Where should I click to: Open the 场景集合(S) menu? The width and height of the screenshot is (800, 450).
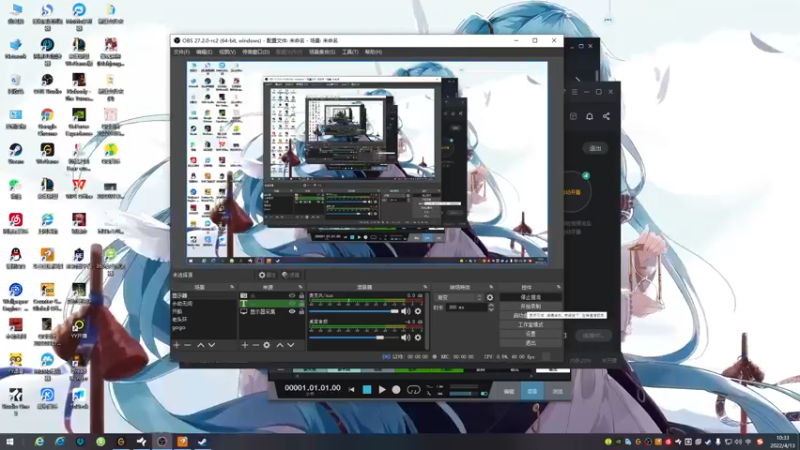click(322, 52)
